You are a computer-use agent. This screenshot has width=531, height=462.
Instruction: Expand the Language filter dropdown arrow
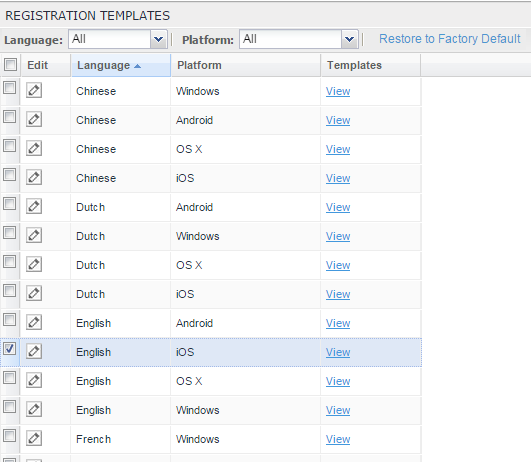158,39
